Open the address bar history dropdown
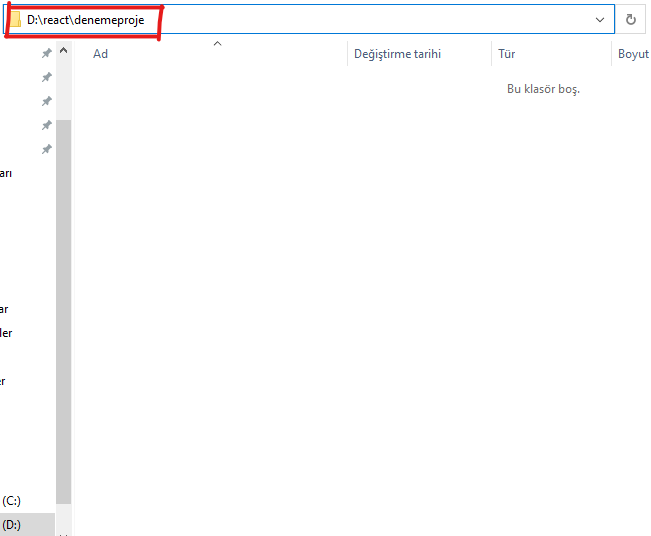 click(600, 20)
